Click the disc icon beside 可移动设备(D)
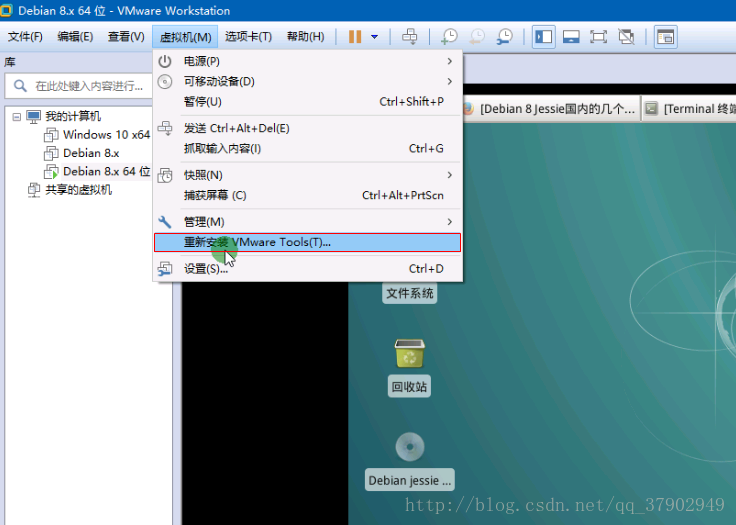This screenshot has height=525, width=736. (x=165, y=81)
